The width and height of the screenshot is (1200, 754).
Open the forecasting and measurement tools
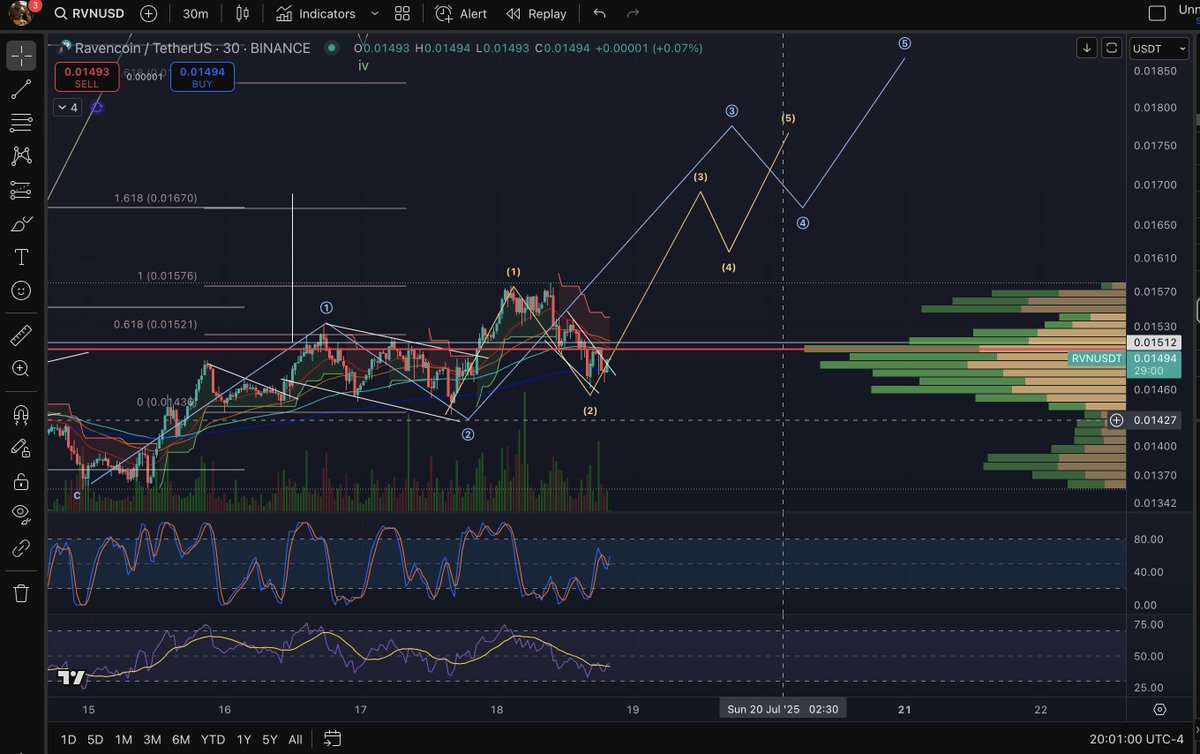coord(21,190)
